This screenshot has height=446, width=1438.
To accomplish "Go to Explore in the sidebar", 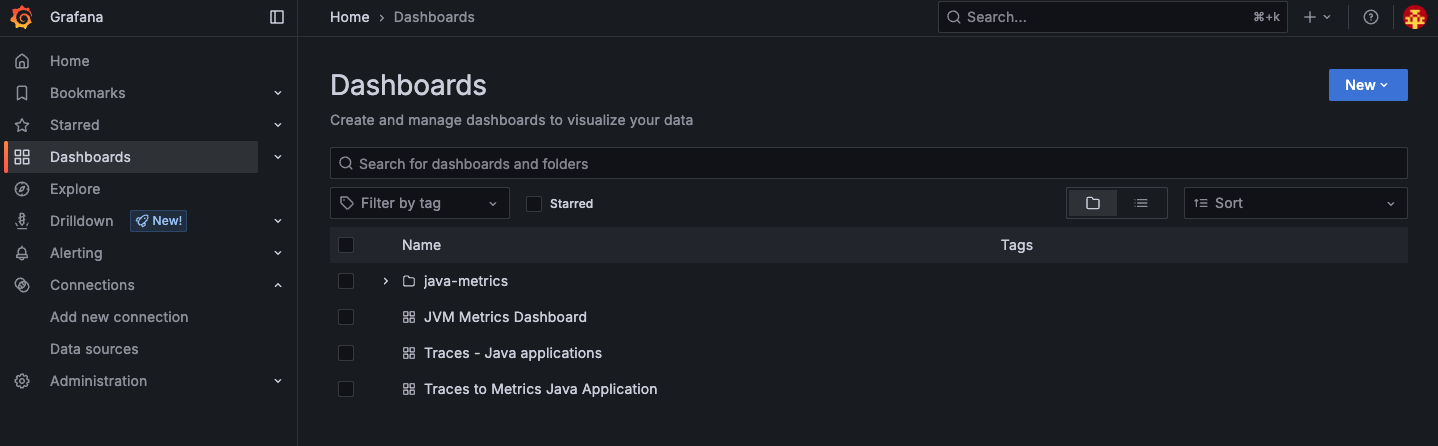I will (x=75, y=189).
